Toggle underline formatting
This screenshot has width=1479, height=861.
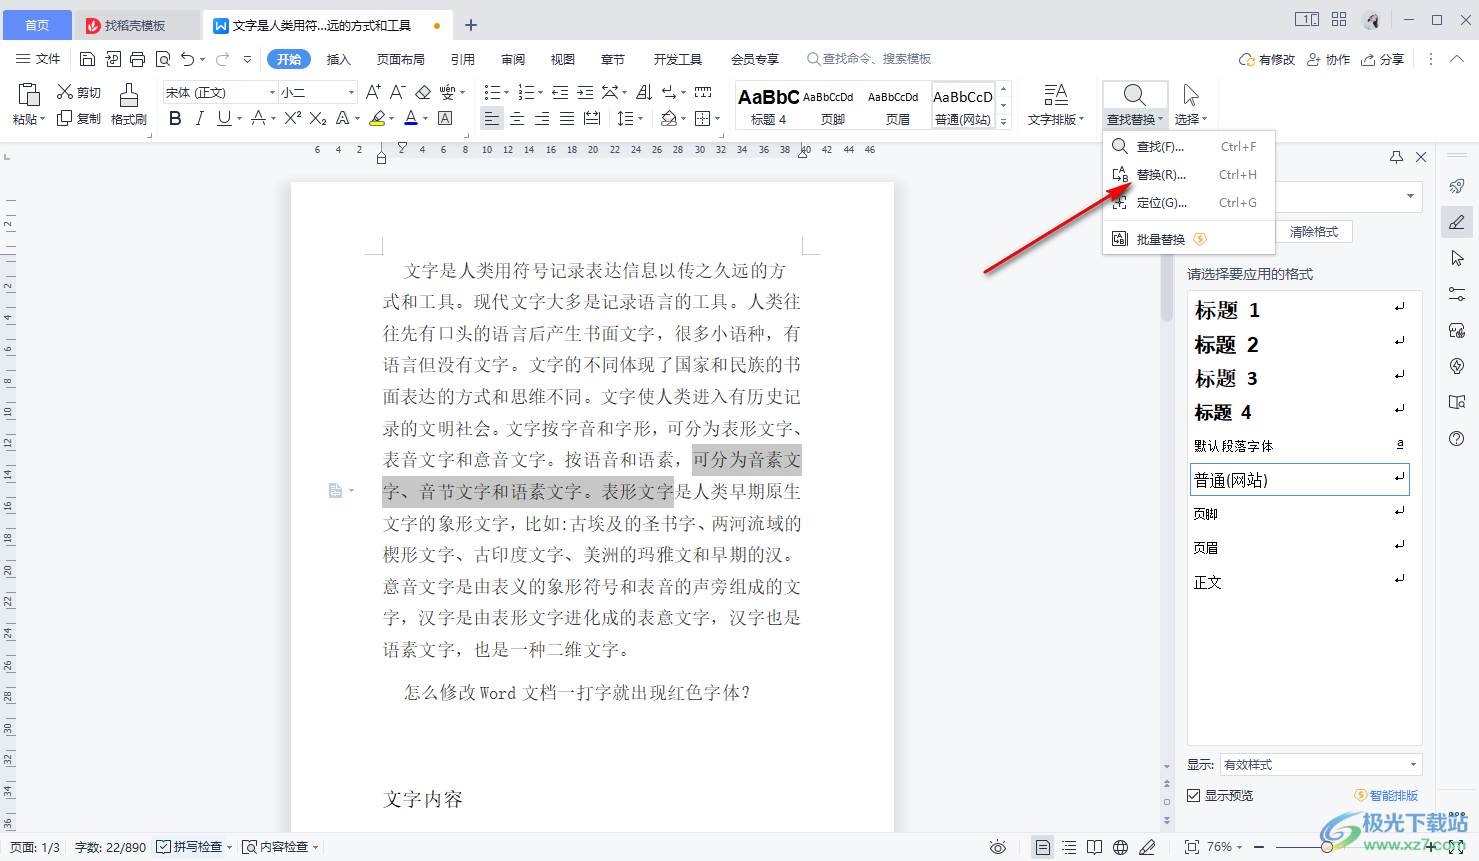click(x=224, y=118)
